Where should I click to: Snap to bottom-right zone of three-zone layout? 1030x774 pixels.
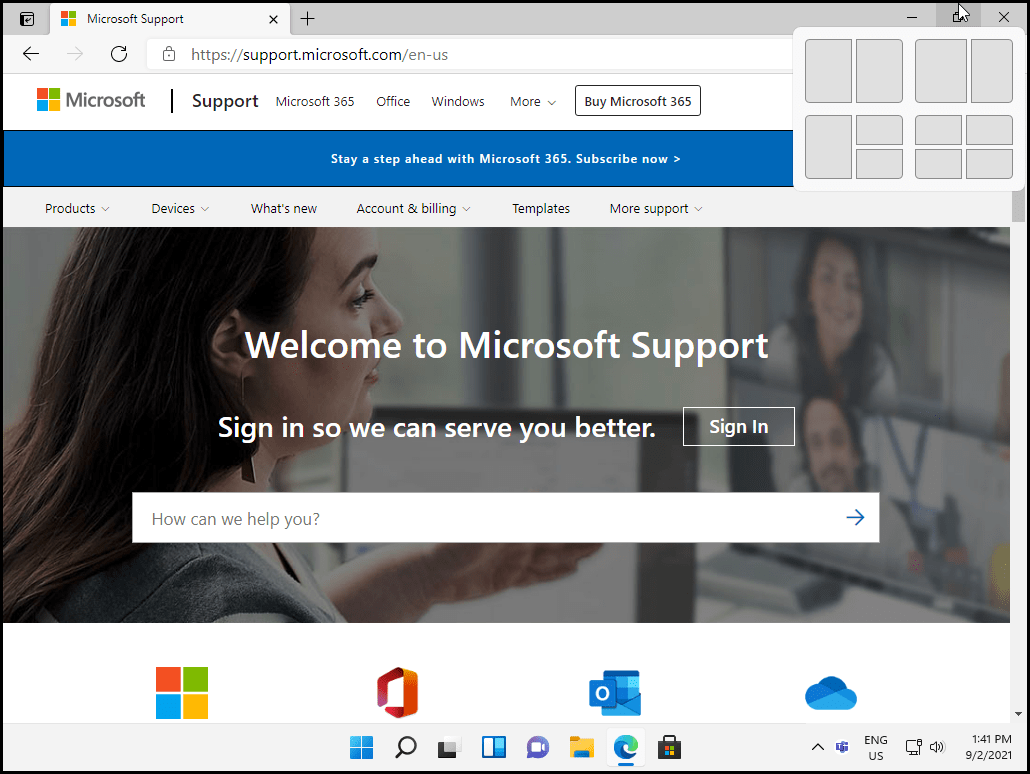(x=880, y=164)
